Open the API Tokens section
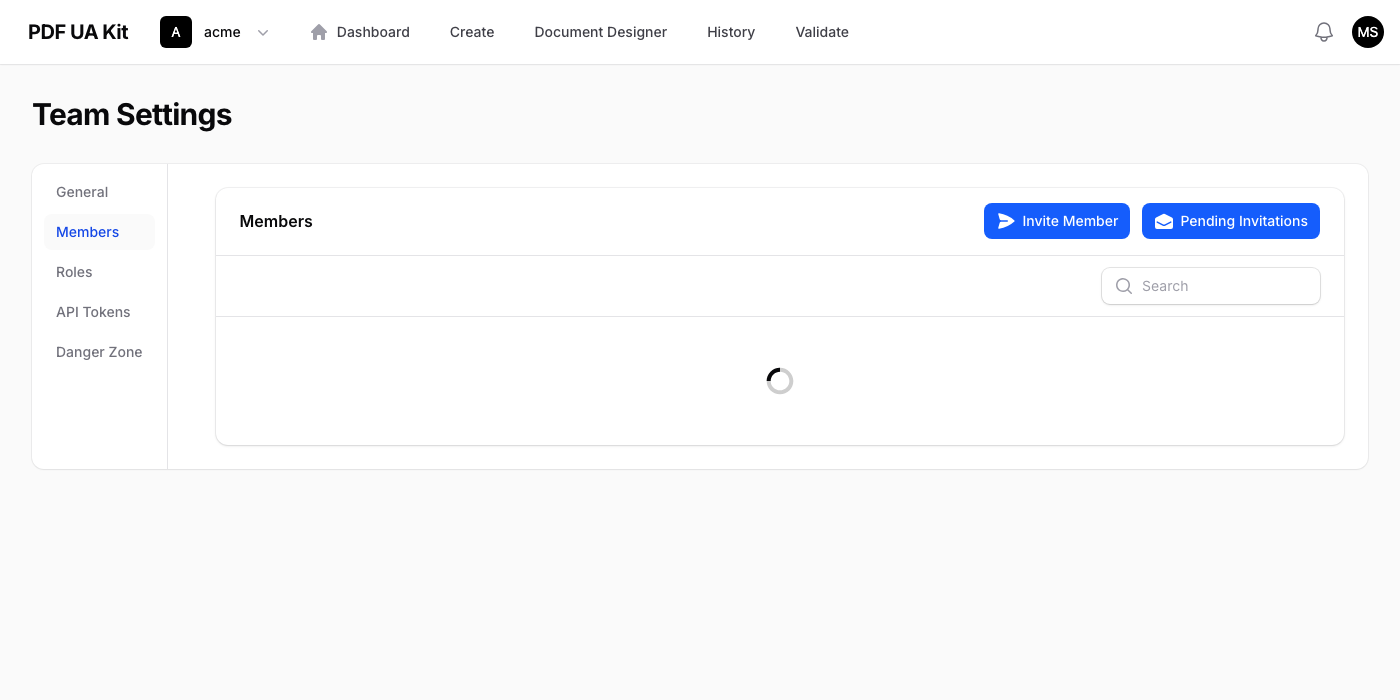 point(93,311)
